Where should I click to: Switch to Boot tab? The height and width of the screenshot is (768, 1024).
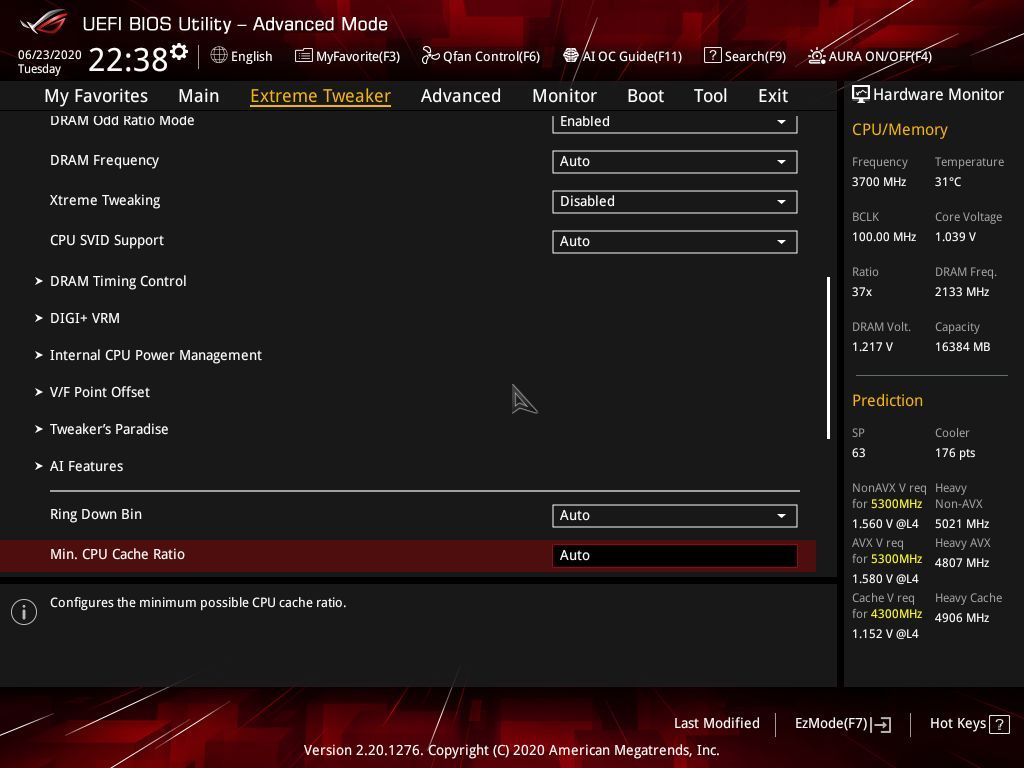[x=645, y=96]
